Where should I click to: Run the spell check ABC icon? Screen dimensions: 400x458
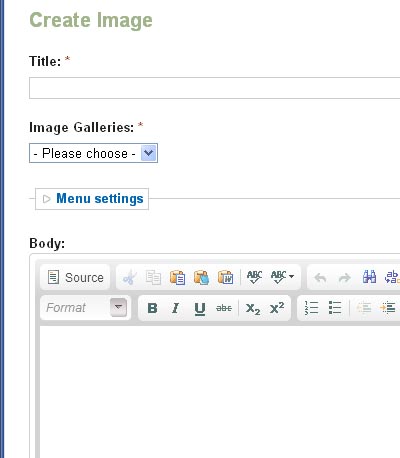(254, 277)
